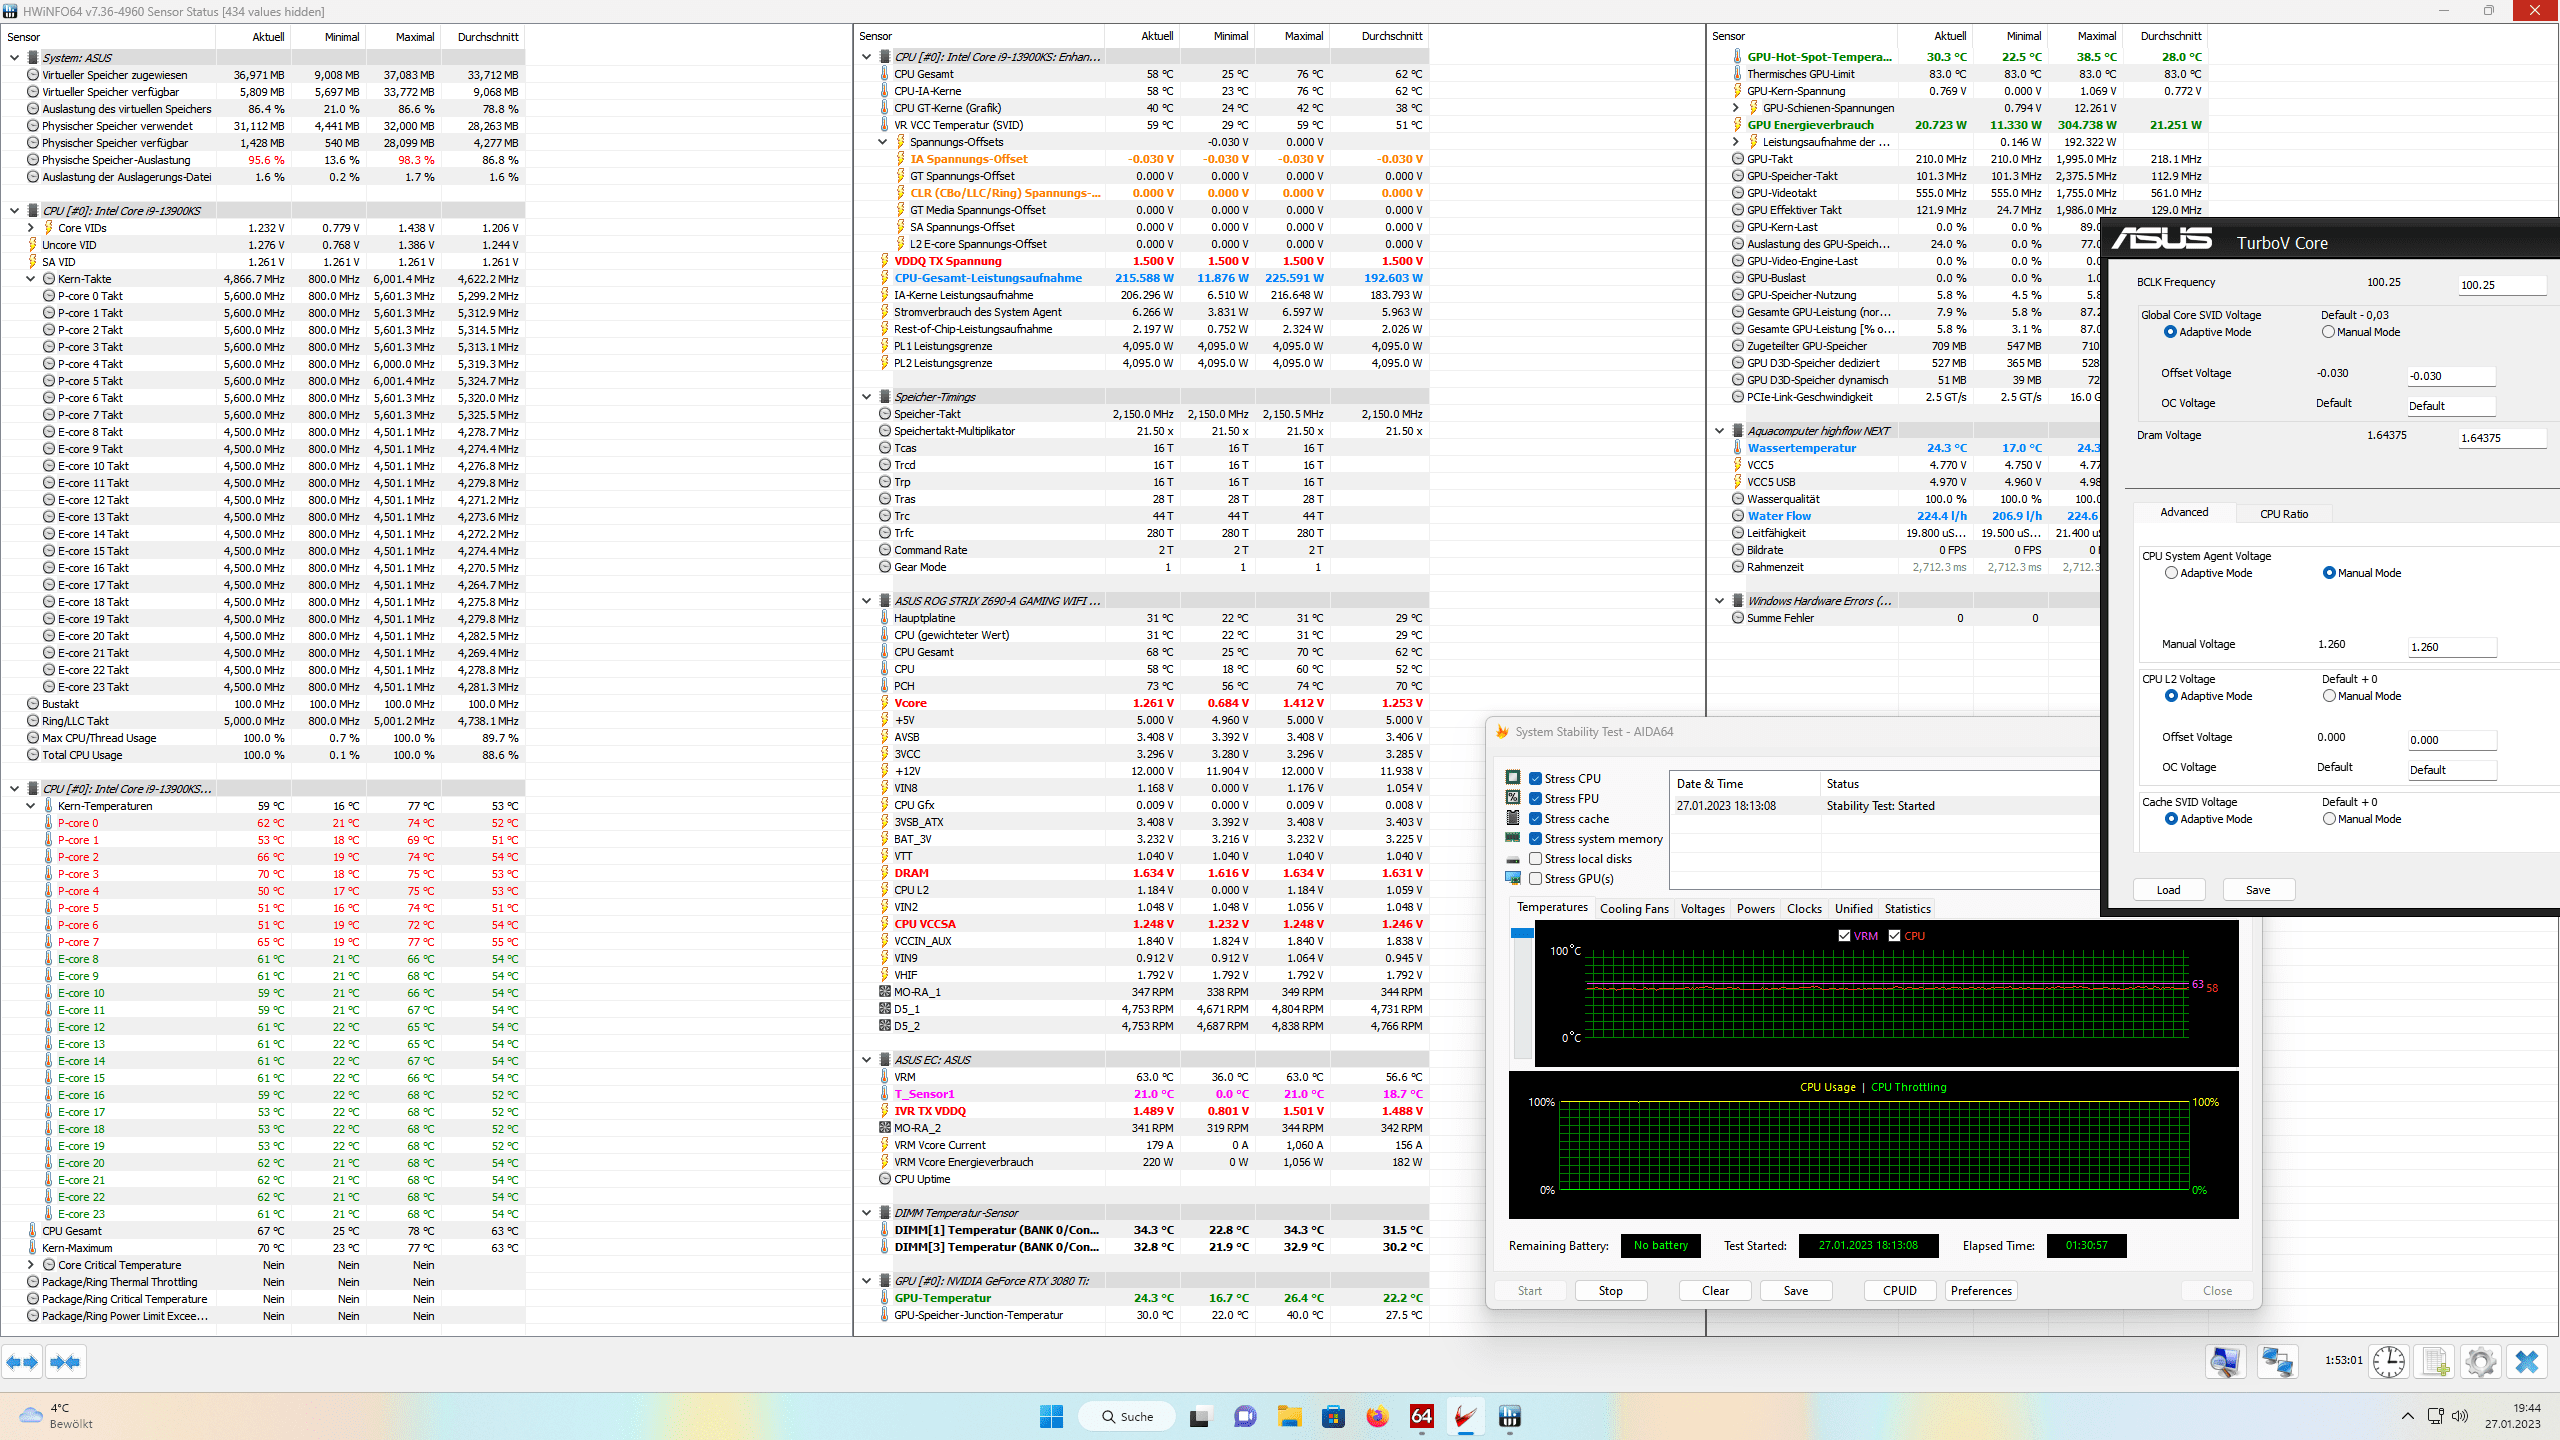
Task: Switch to the HWiNFO taskbar icon
Action: pyautogui.click(x=1510, y=1416)
